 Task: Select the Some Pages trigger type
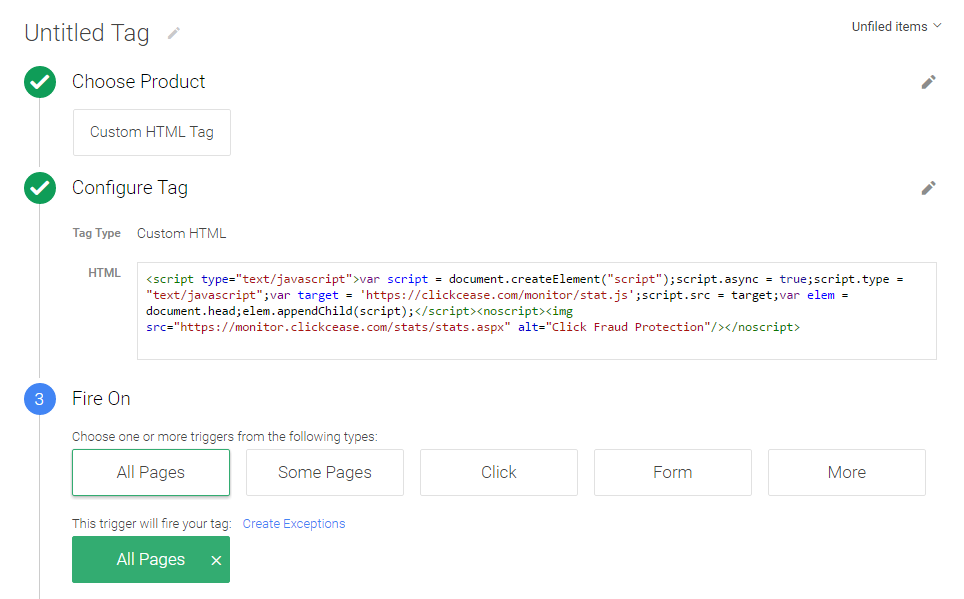(325, 472)
